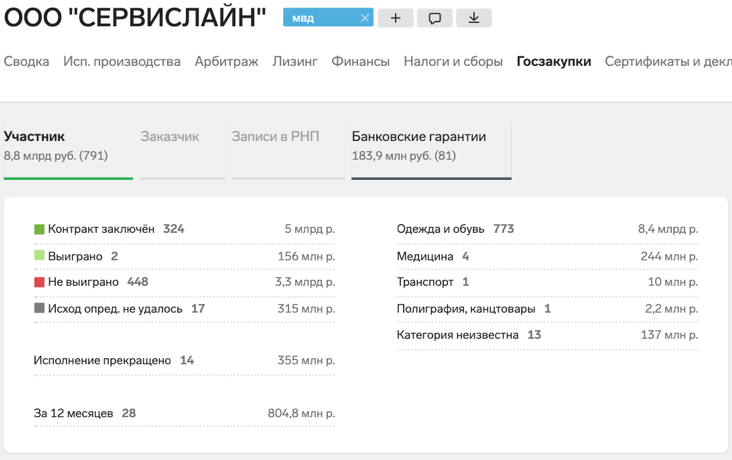Viewport: 732px width, 460px height.
Task: Click the 156 млн р. amount
Action: pos(306,256)
